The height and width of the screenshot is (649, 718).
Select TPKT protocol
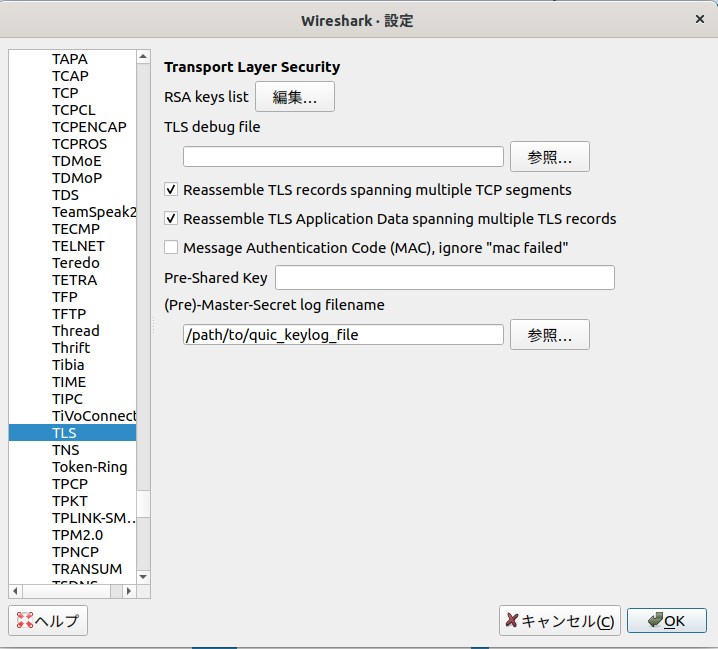(70, 501)
